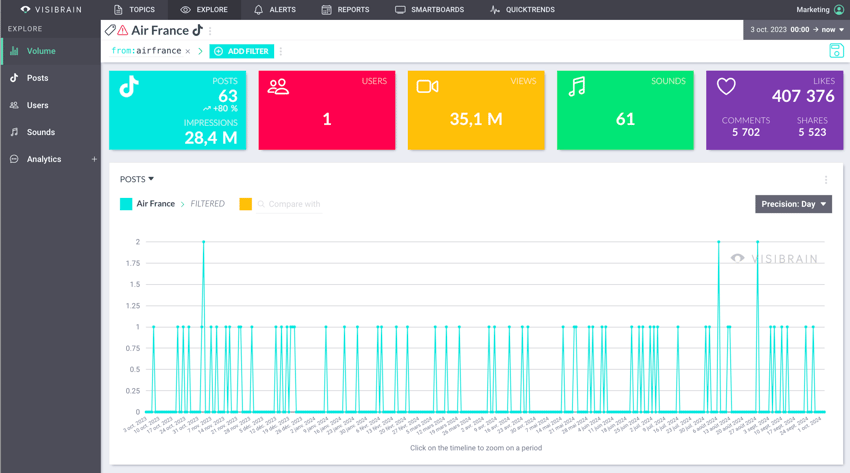Click the TikTok logo on Posts card
850x473 pixels.
[x=129, y=87]
